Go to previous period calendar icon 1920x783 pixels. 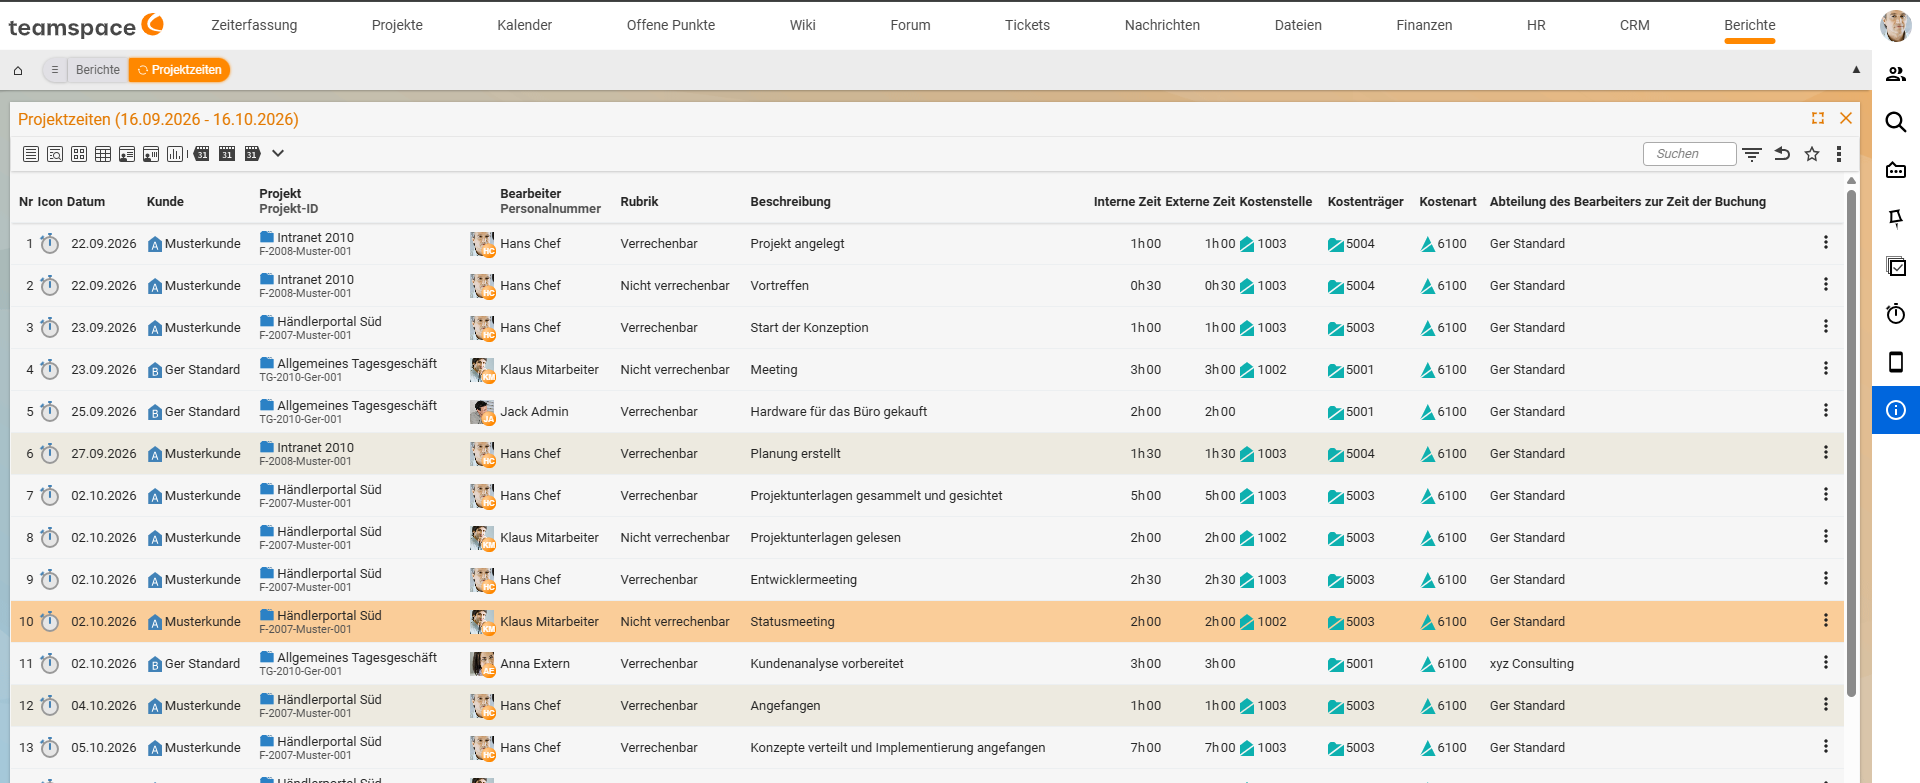(202, 154)
